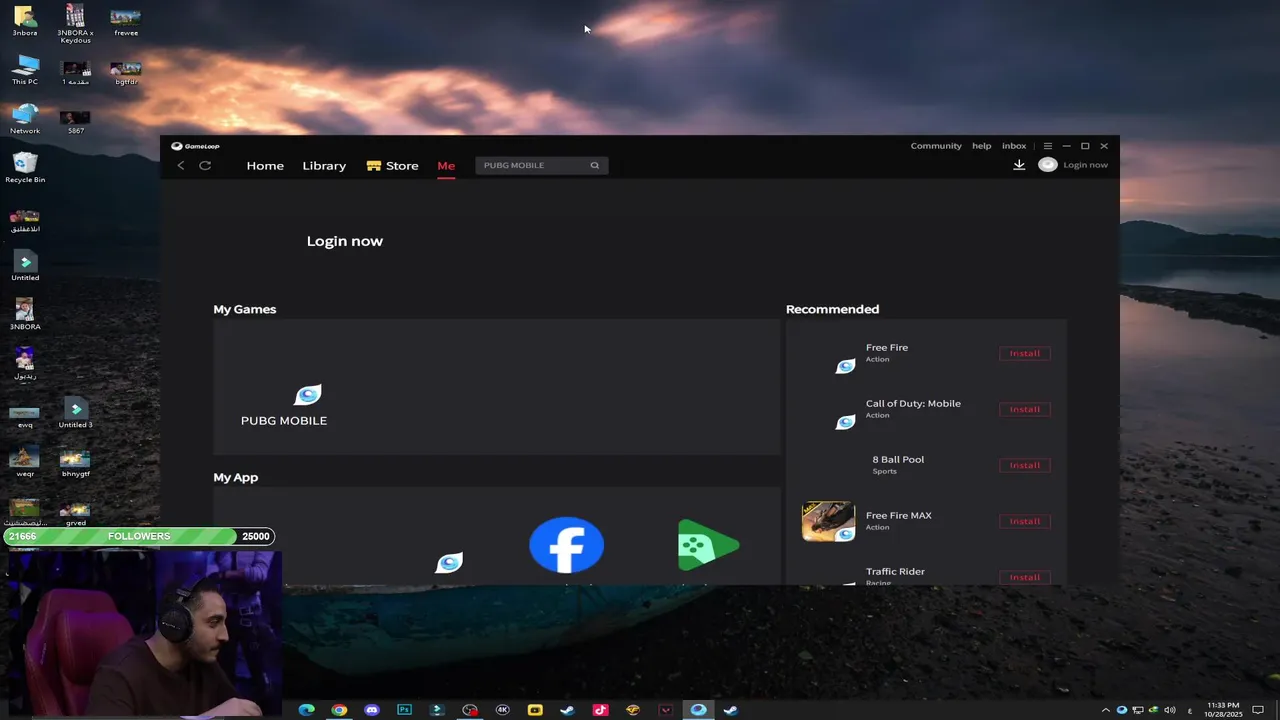Click the 'Call of Duty: Mobile' title

click(913, 403)
